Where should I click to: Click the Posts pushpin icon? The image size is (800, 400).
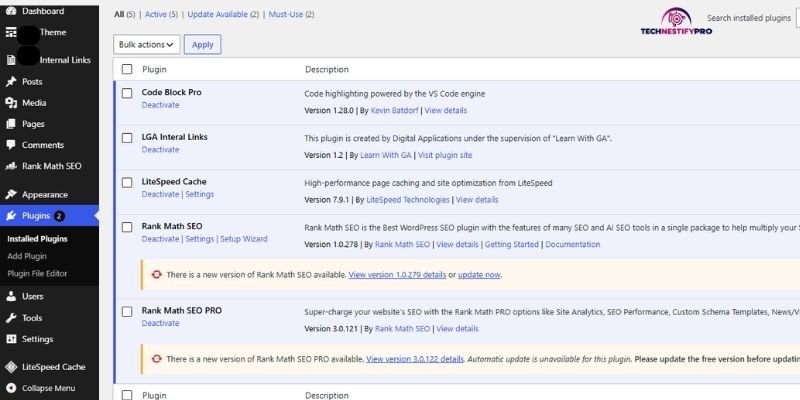[x=11, y=82]
